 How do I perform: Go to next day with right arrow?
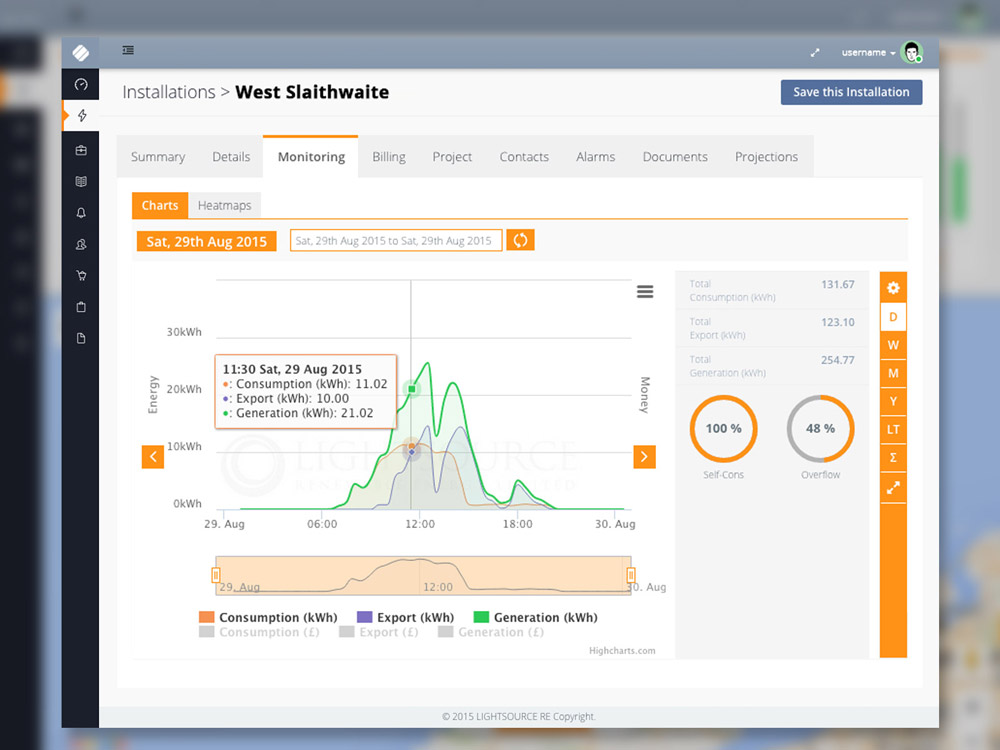click(644, 457)
